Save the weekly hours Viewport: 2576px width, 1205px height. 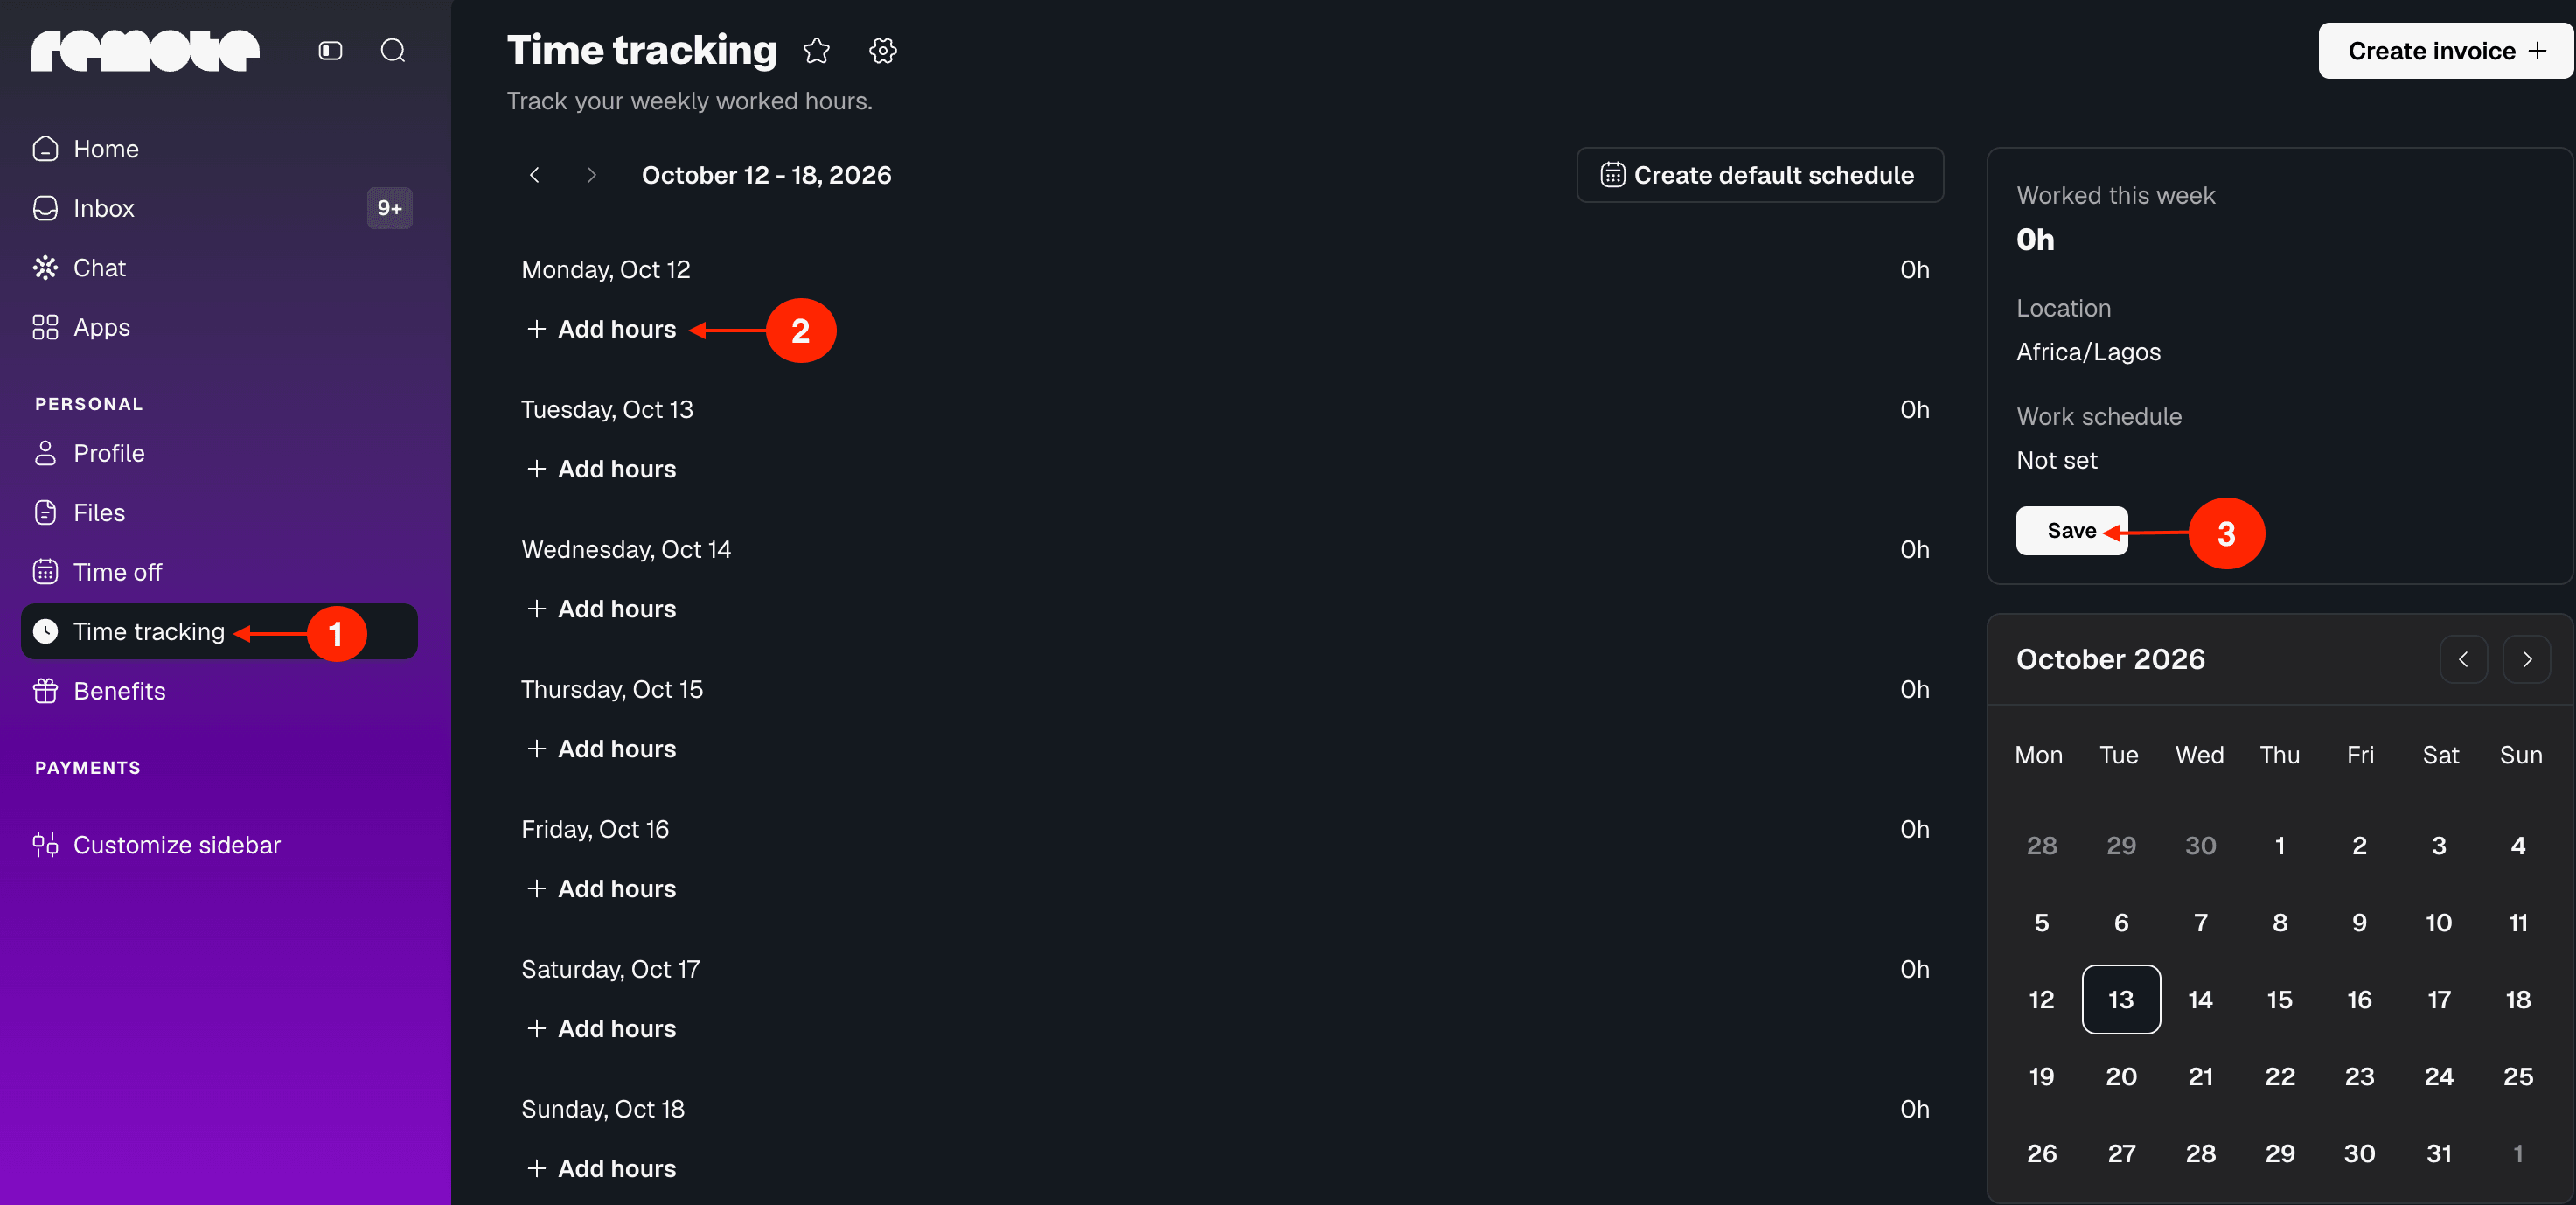click(2071, 531)
